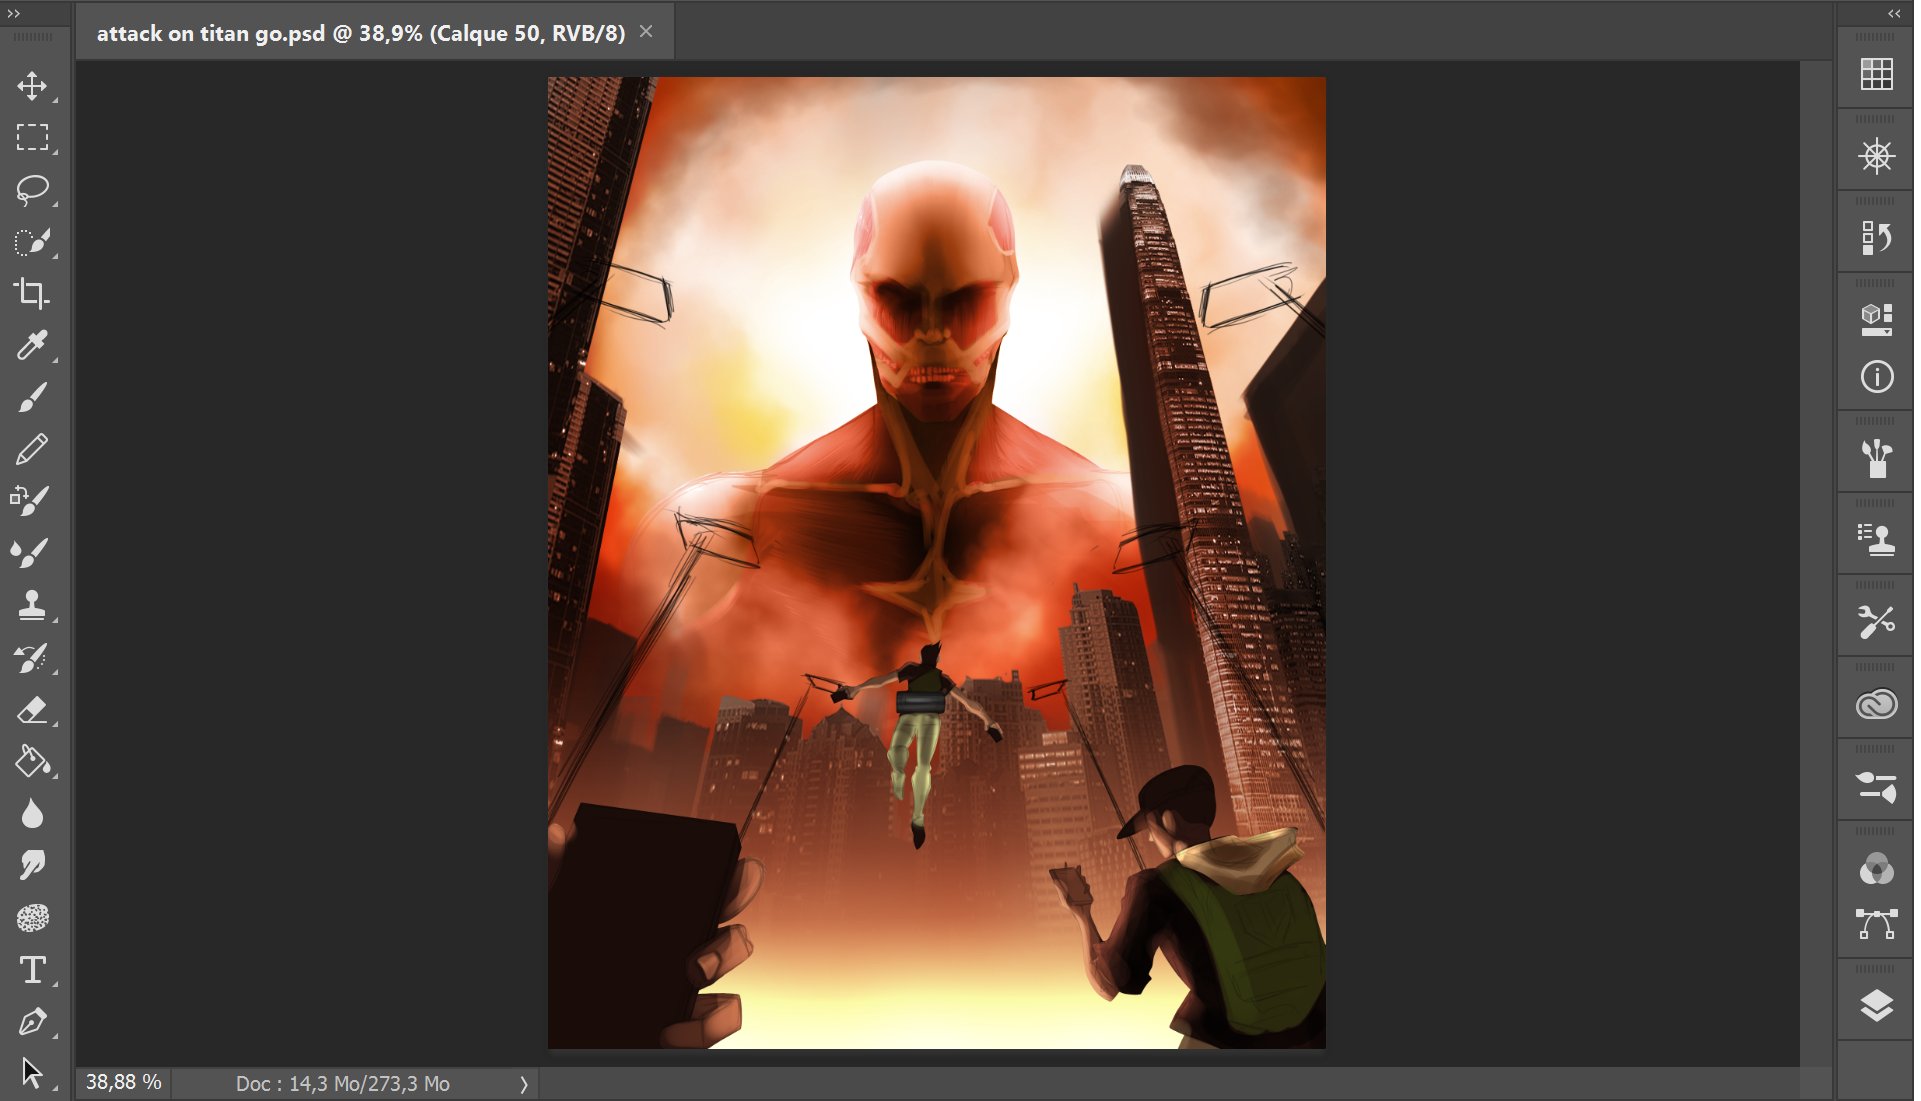
Task: Open the Creative Cloud Libraries panel
Action: coord(1877,703)
